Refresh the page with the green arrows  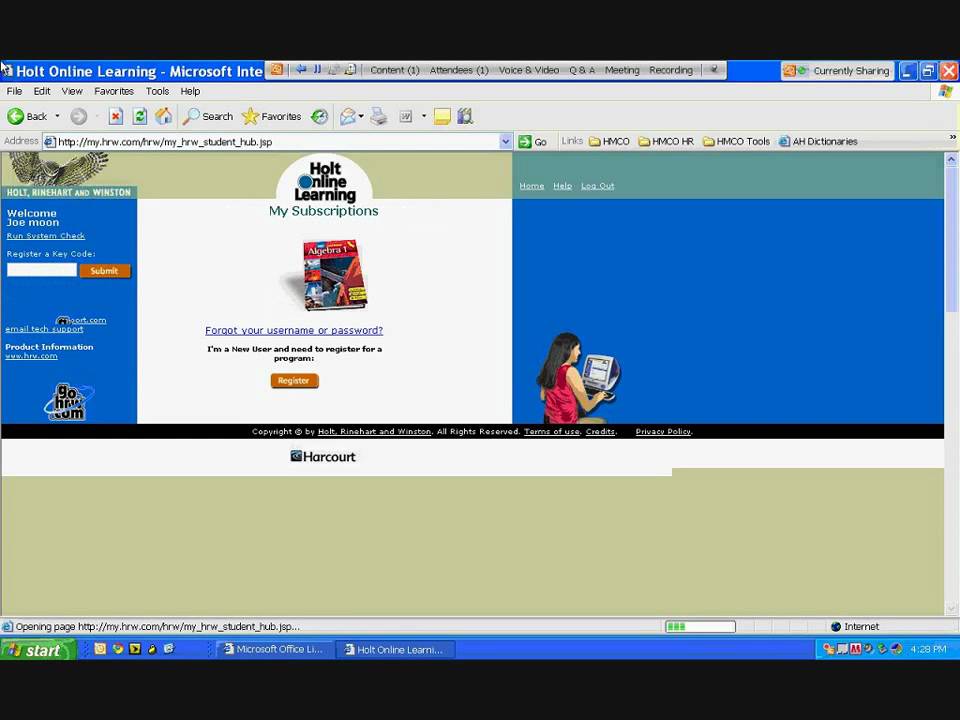(140, 116)
